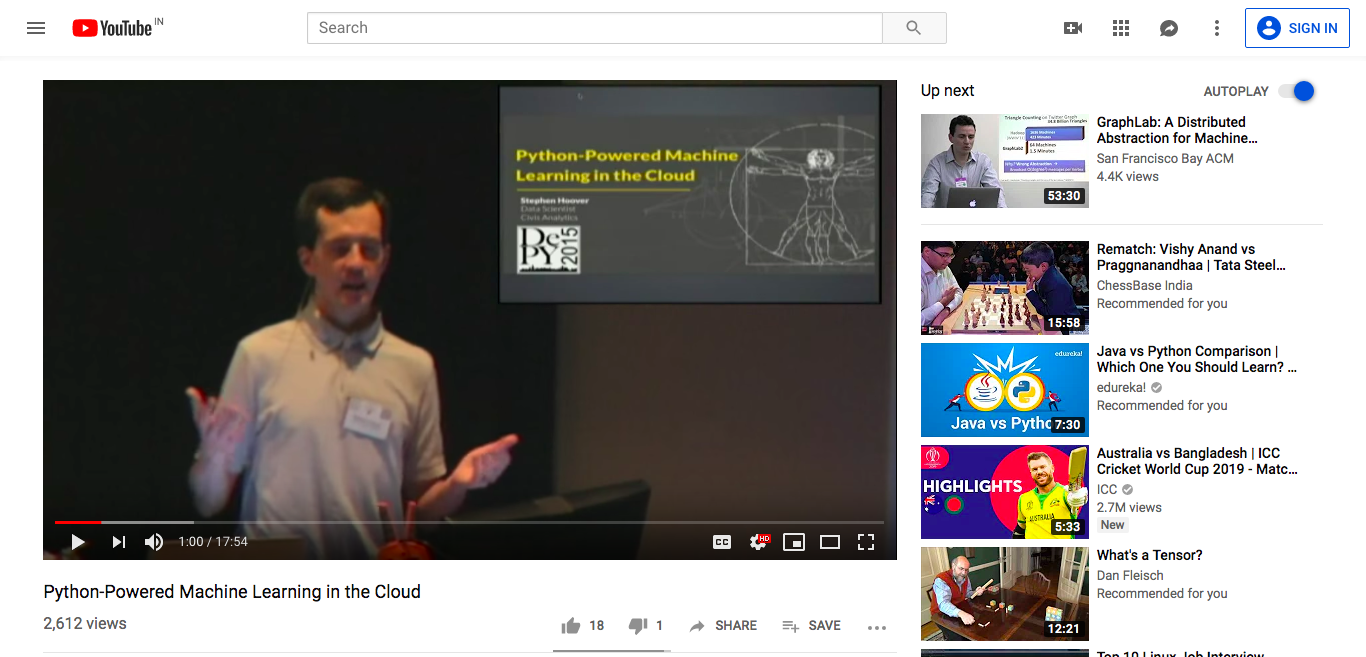The height and width of the screenshot is (657, 1366).
Task: Open more actions ellipsis below video
Action: 877,627
